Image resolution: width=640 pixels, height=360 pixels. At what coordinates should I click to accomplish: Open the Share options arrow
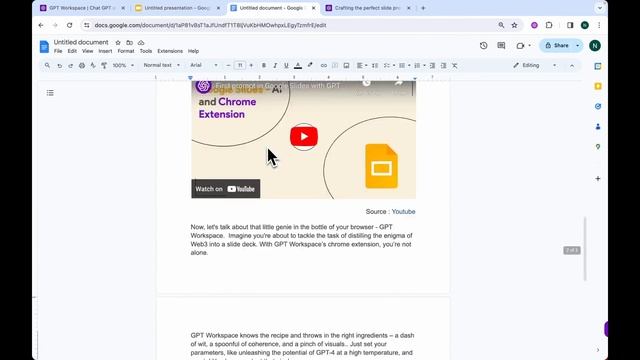click(578, 46)
